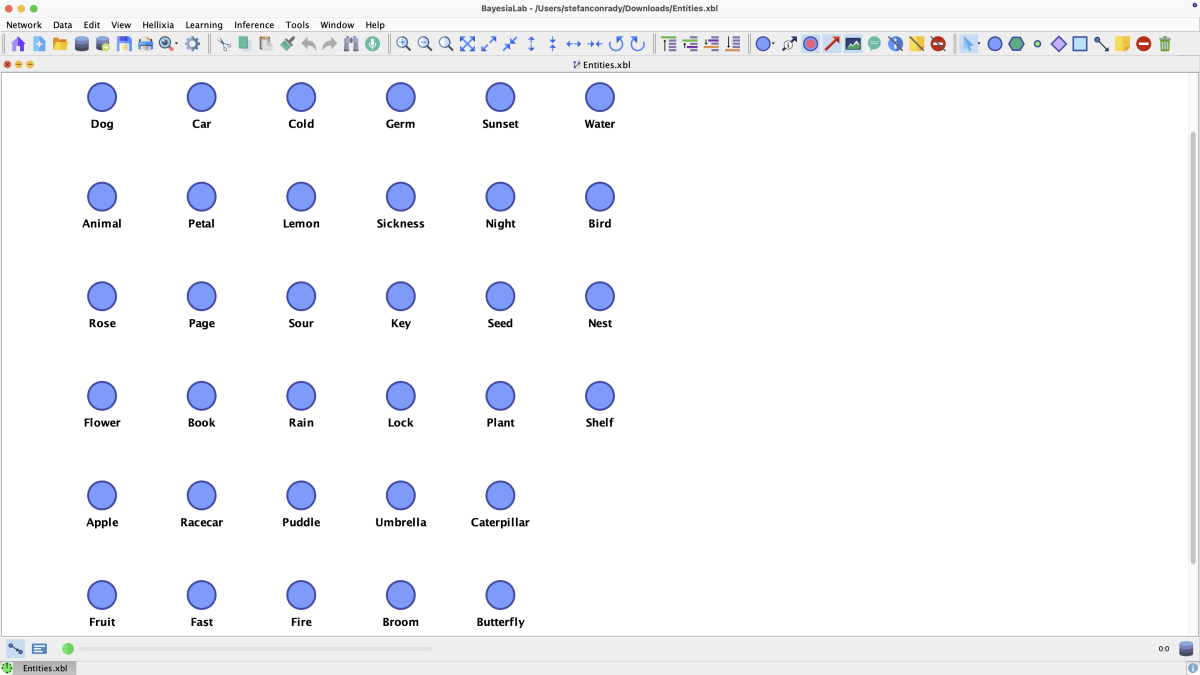Open the Learning menu
The height and width of the screenshot is (675, 1200).
[204, 25]
